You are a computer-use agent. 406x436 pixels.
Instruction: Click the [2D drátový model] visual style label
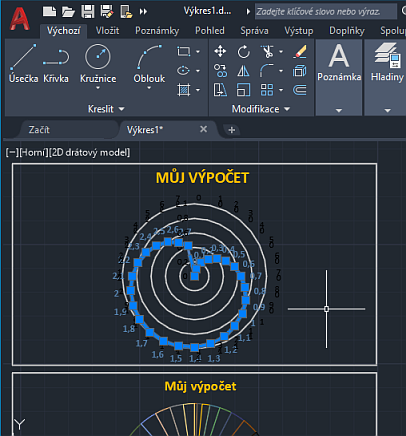(89, 153)
